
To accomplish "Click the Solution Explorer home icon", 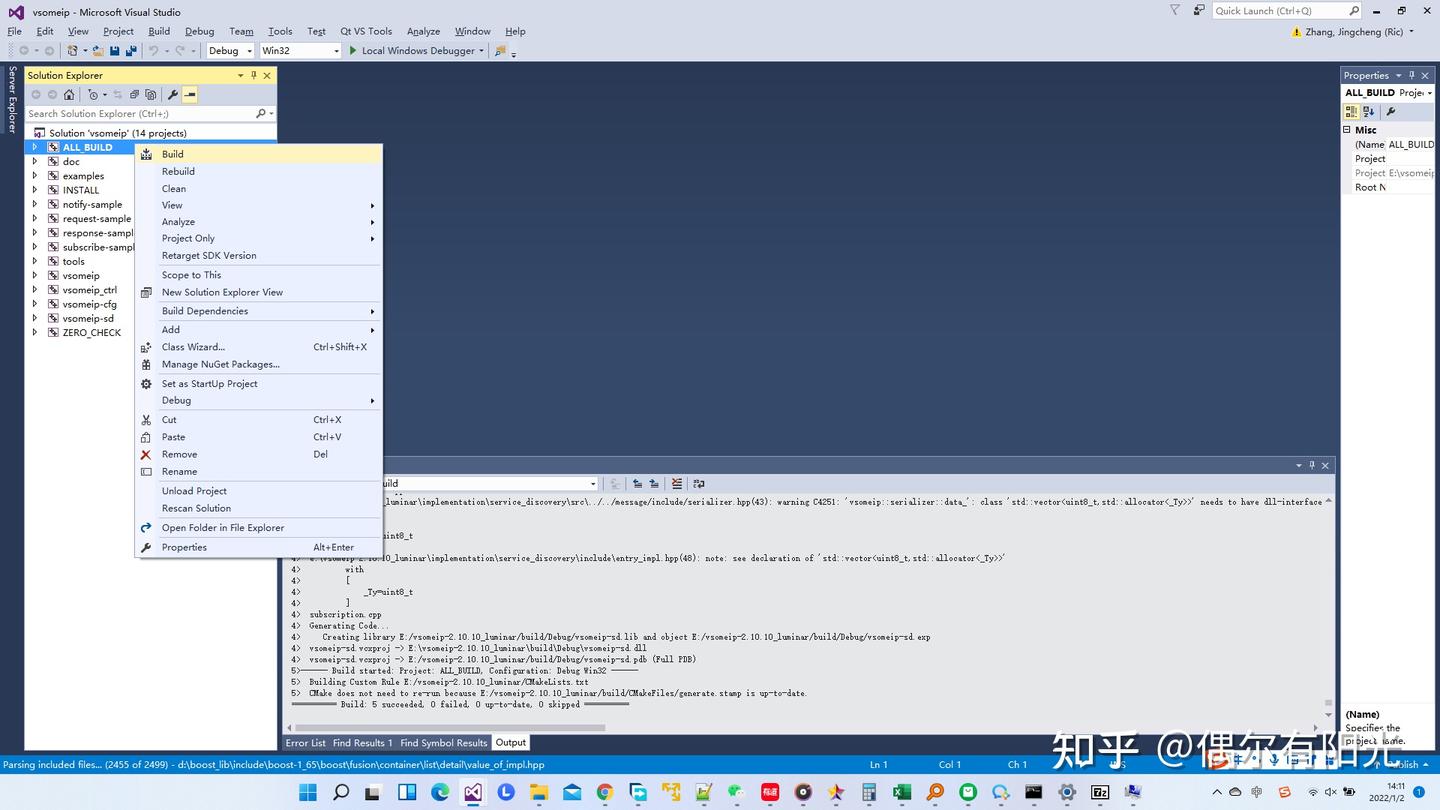I will pos(69,93).
